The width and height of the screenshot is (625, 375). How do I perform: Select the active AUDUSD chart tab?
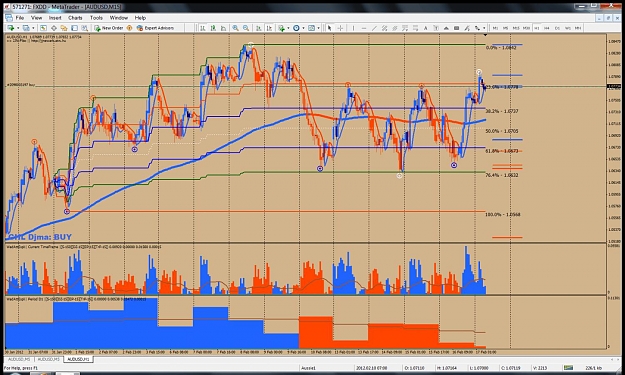coord(79,359)
